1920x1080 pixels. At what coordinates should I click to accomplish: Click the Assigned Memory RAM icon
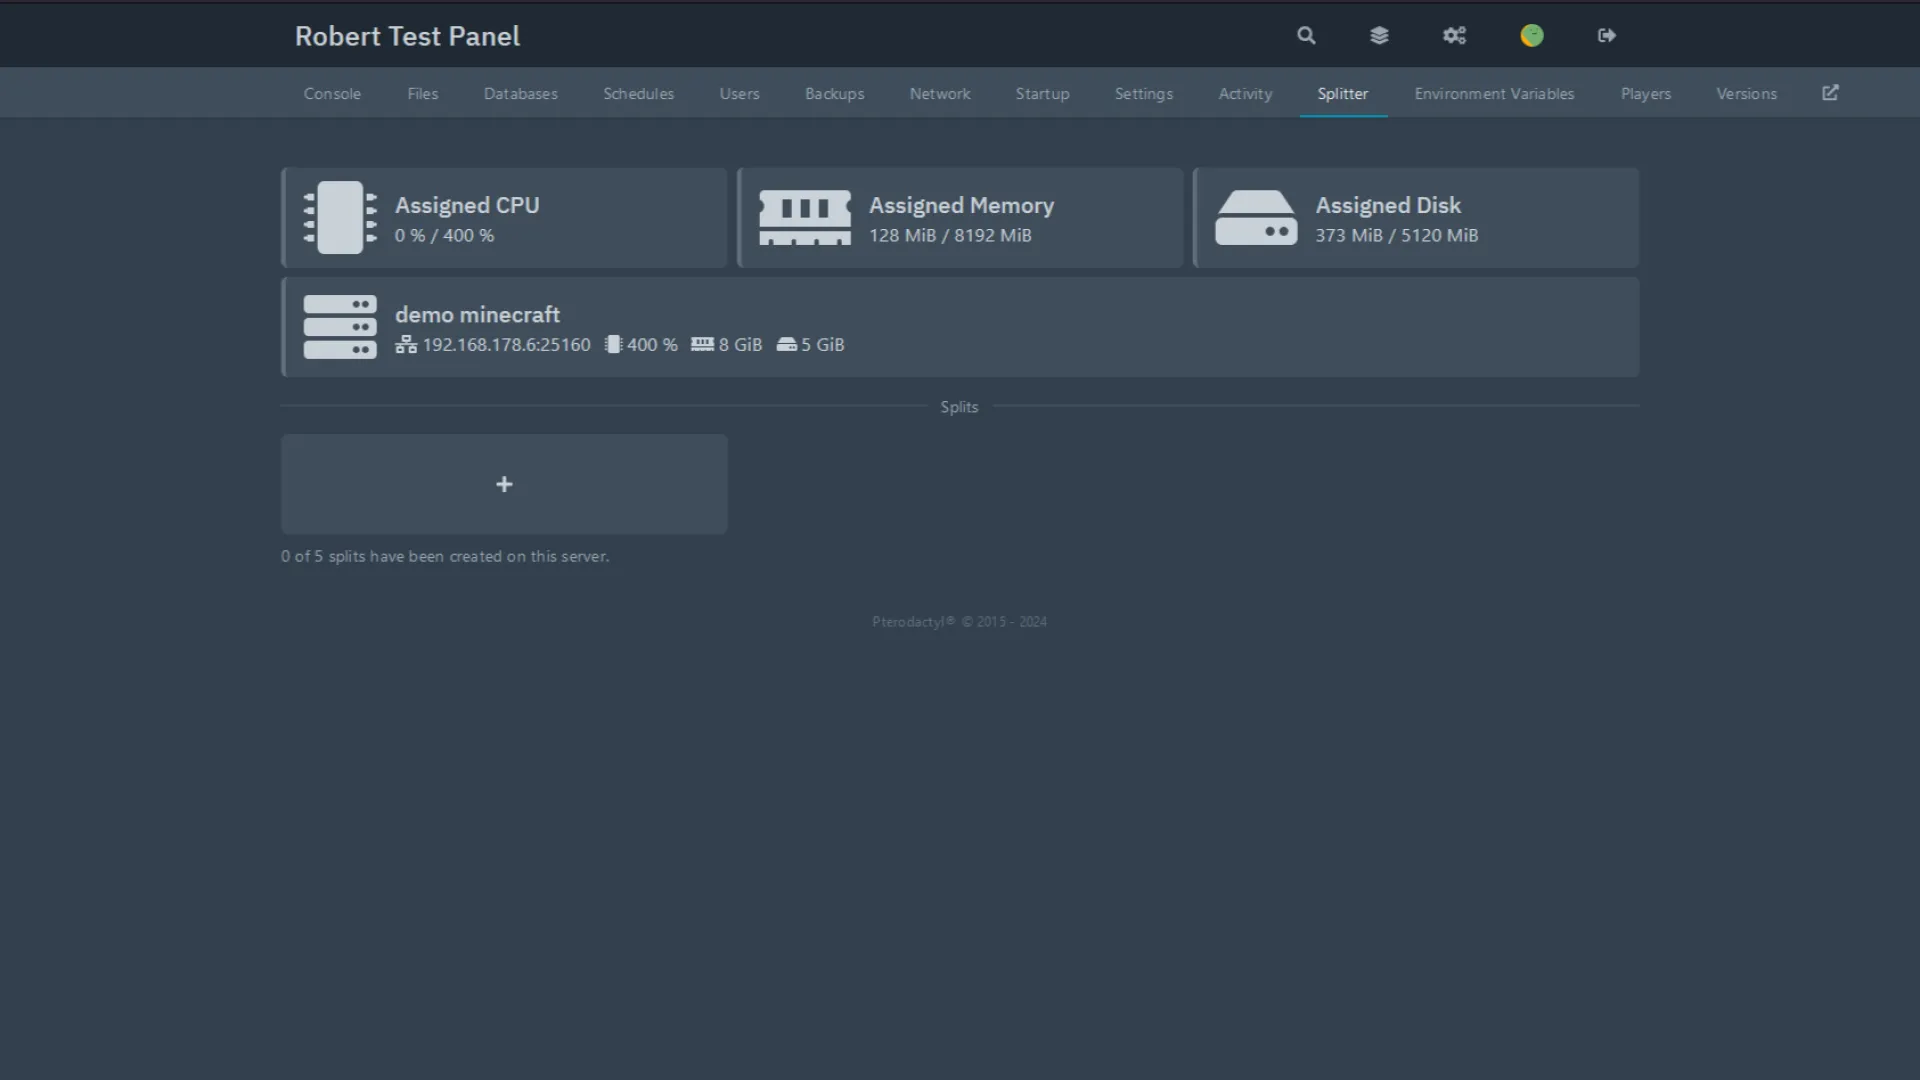(x=804, y=217)
